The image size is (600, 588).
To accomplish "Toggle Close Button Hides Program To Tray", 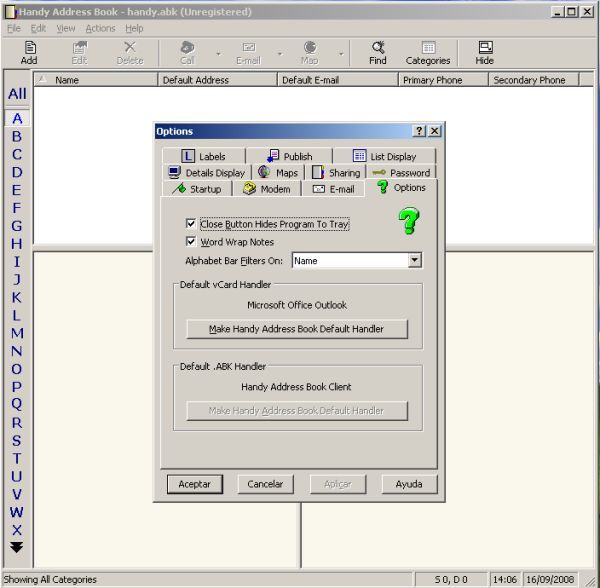I will click(x=191, y=223).
